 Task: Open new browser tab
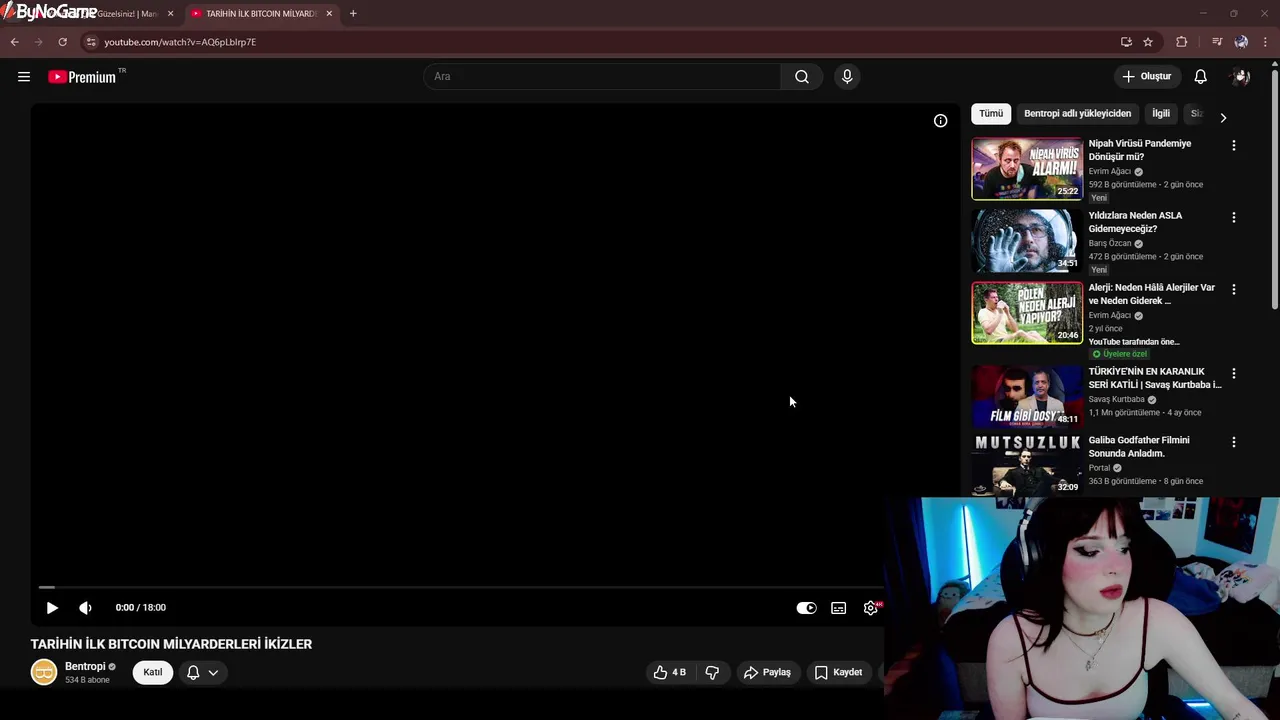tap(353, 14)
